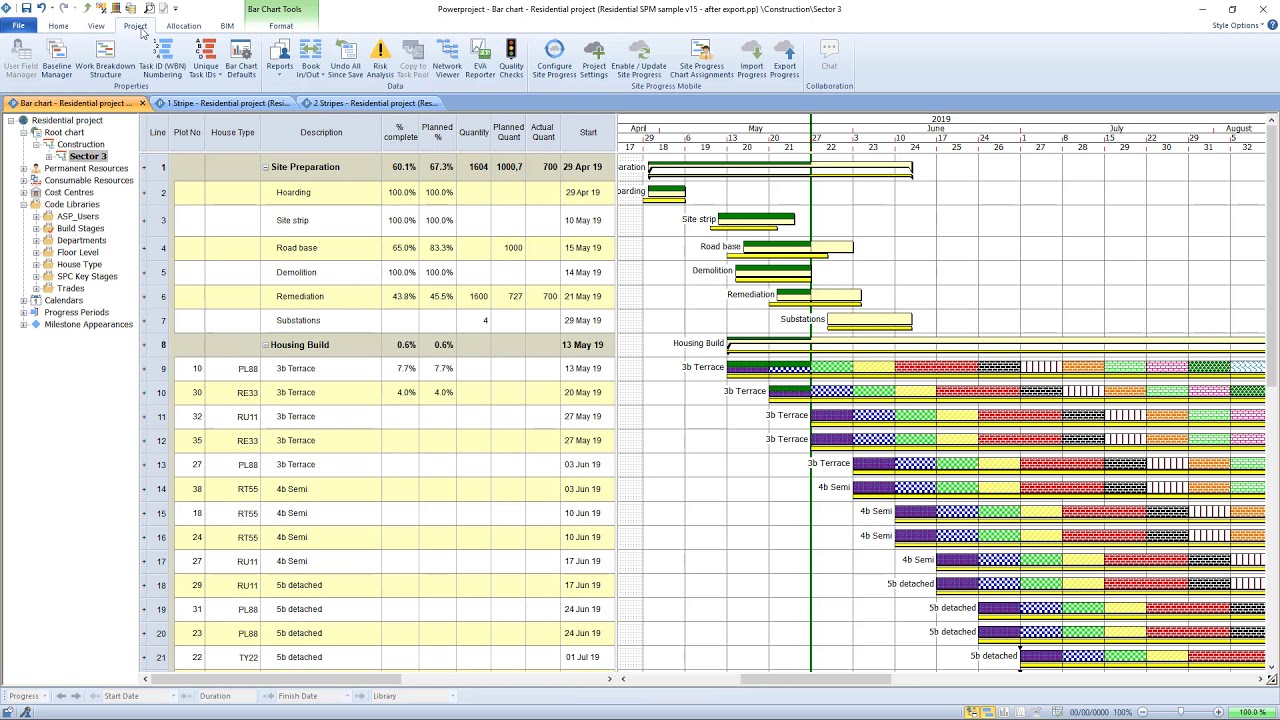Click Export Progress icon
Screen dimensions: 1280x720
coord(785,59)
